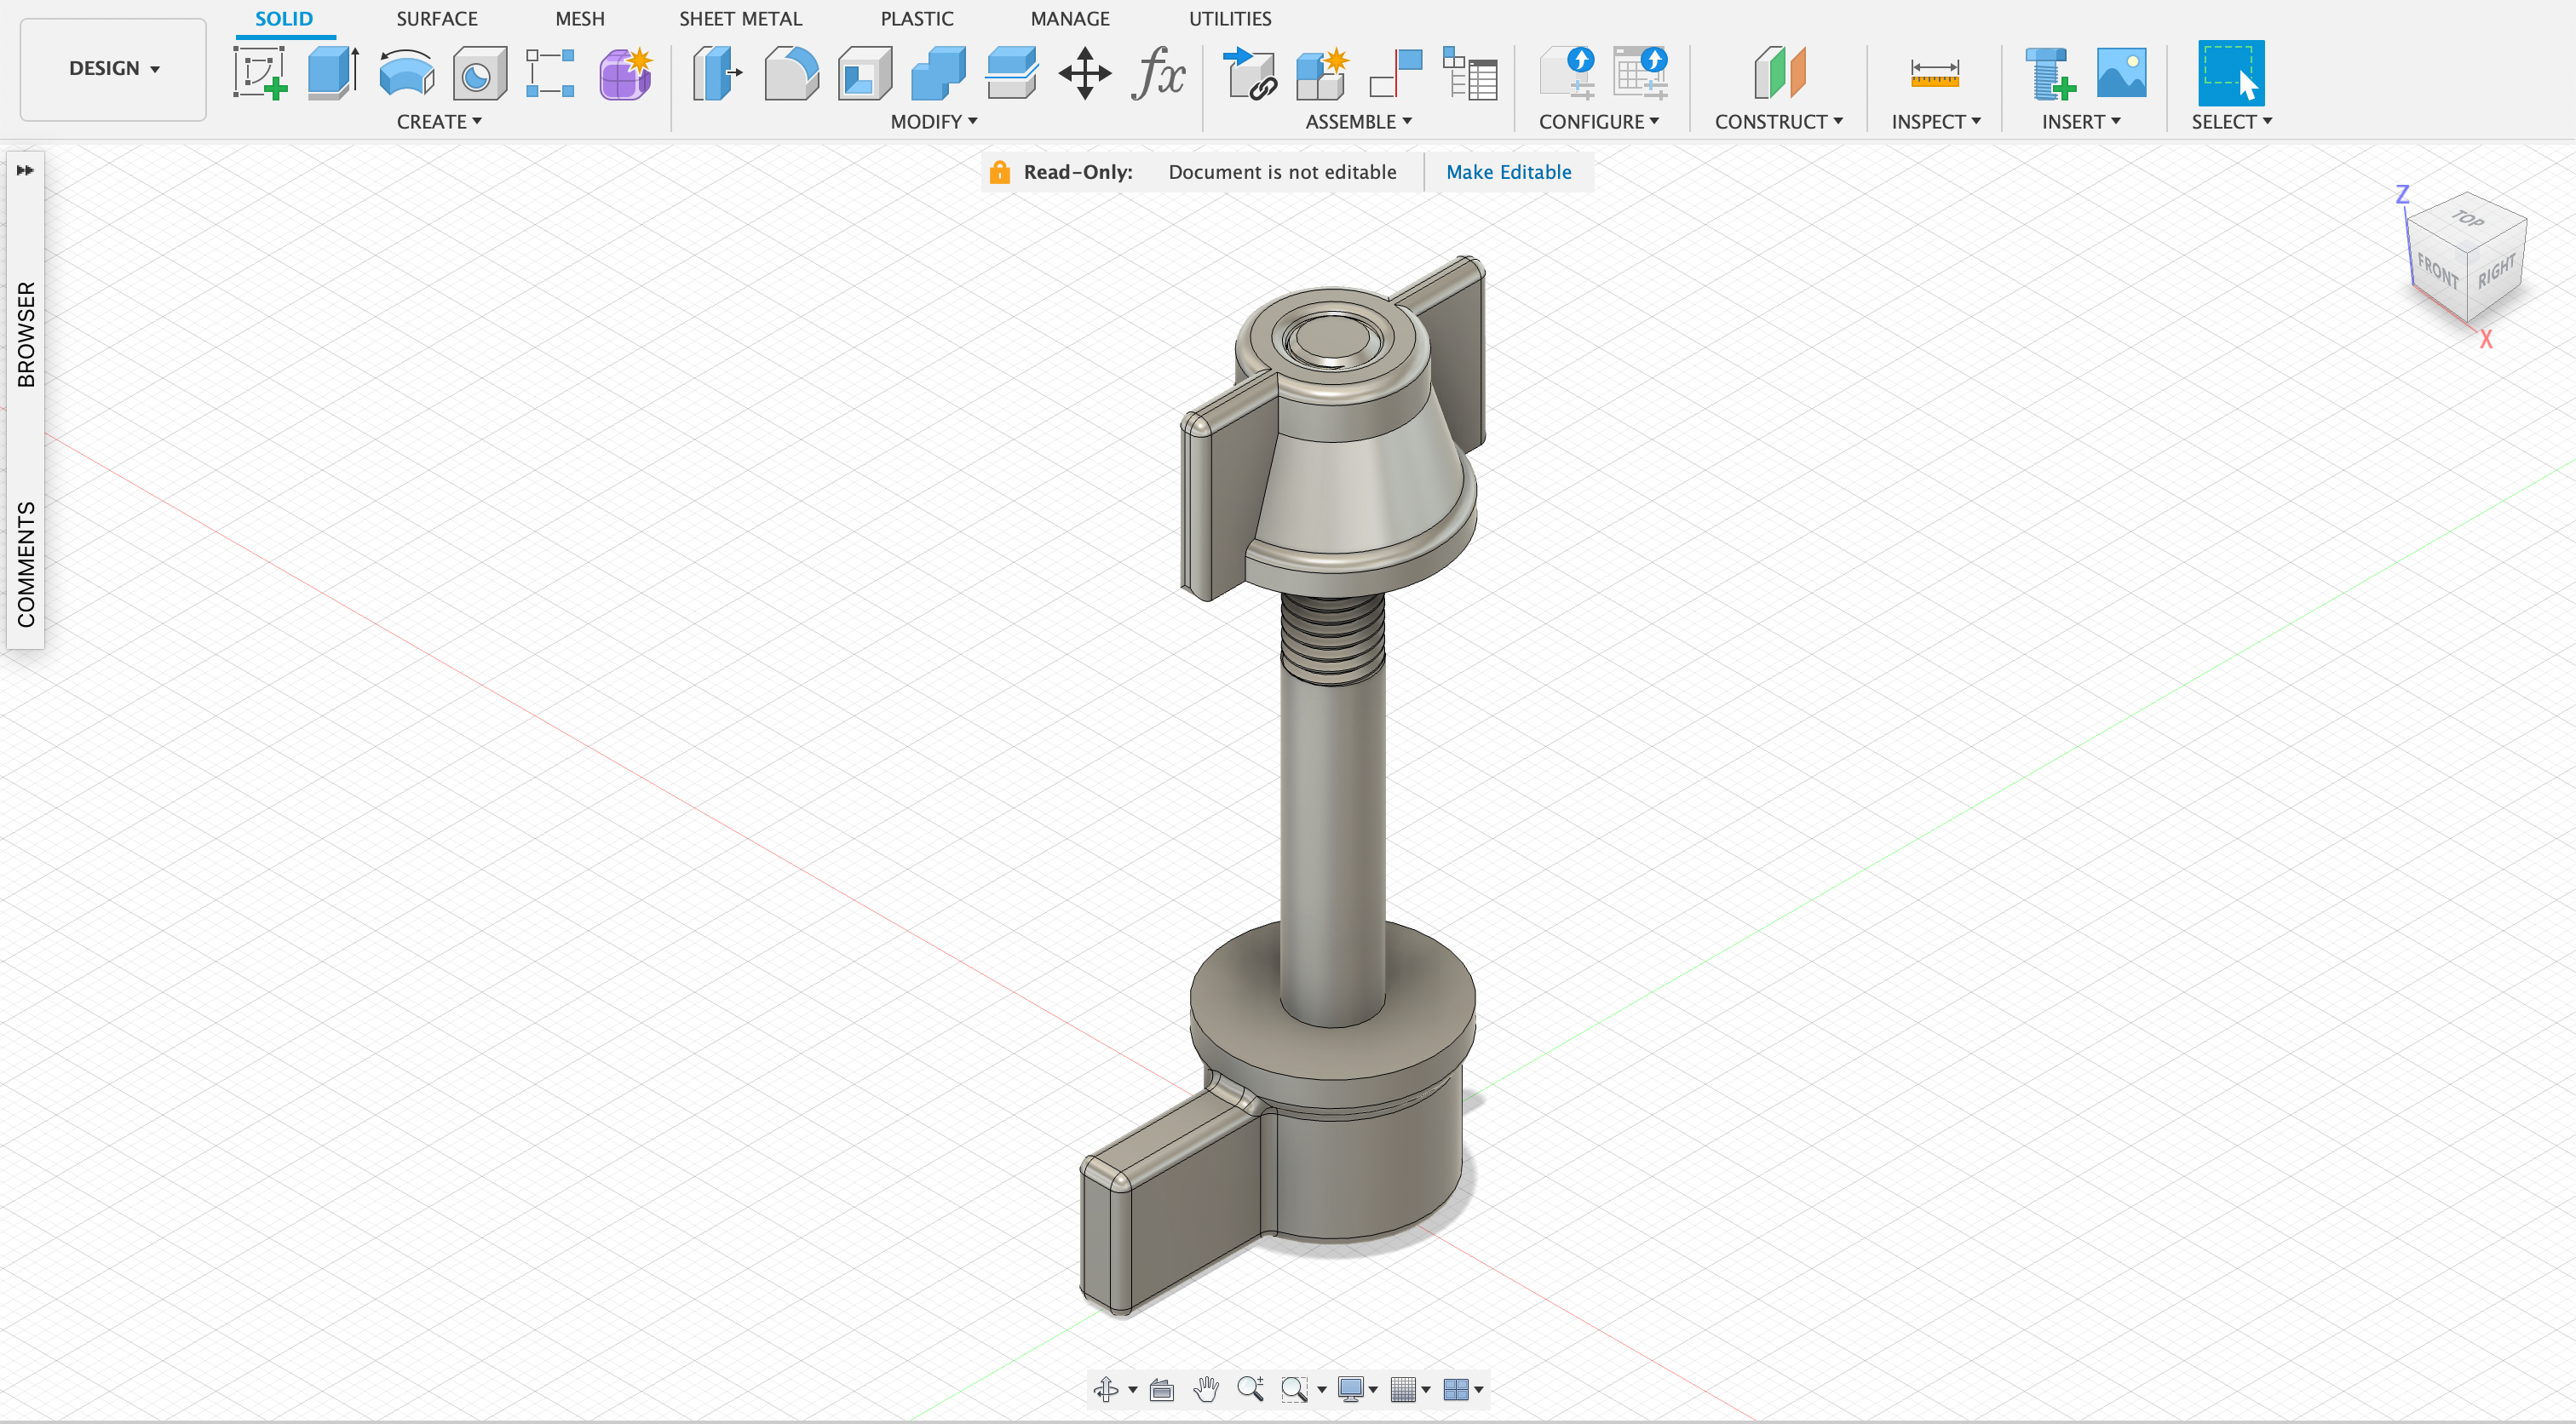This screenshot has width=2576, height=1424.
Task: Open the DESIGN workspace dropdown
Action: click(113, 69)
